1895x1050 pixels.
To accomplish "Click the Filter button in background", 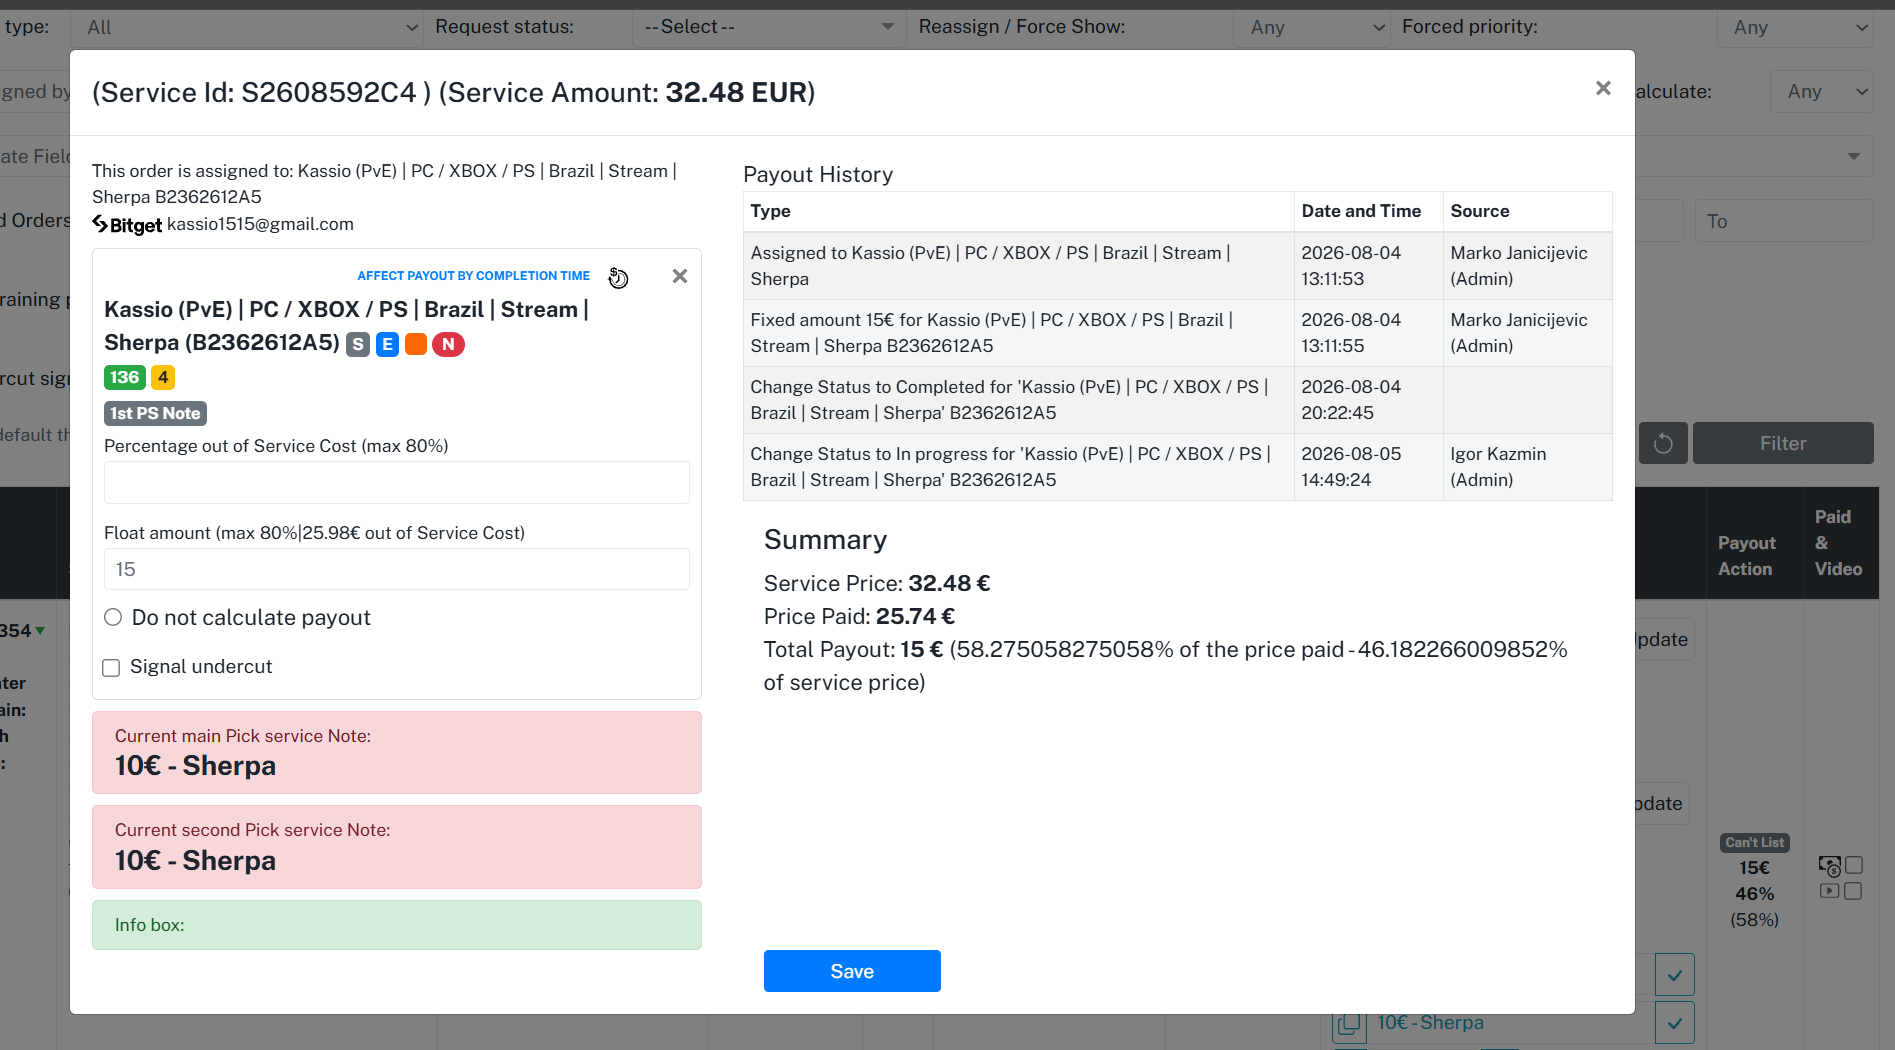I will click(1783, 443).
